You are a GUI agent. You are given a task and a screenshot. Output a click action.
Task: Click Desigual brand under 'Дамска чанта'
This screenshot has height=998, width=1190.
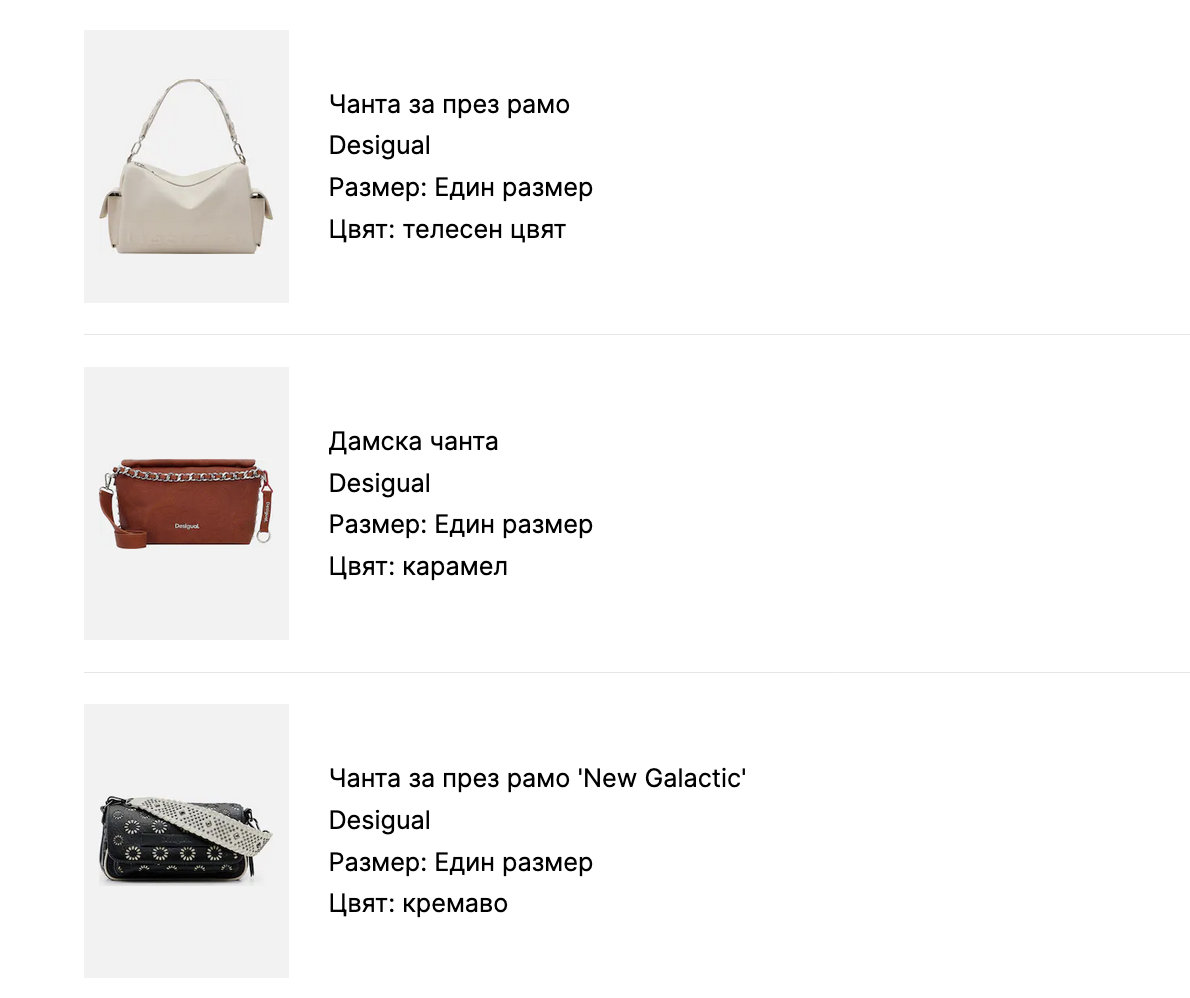(x=380, y=483)
